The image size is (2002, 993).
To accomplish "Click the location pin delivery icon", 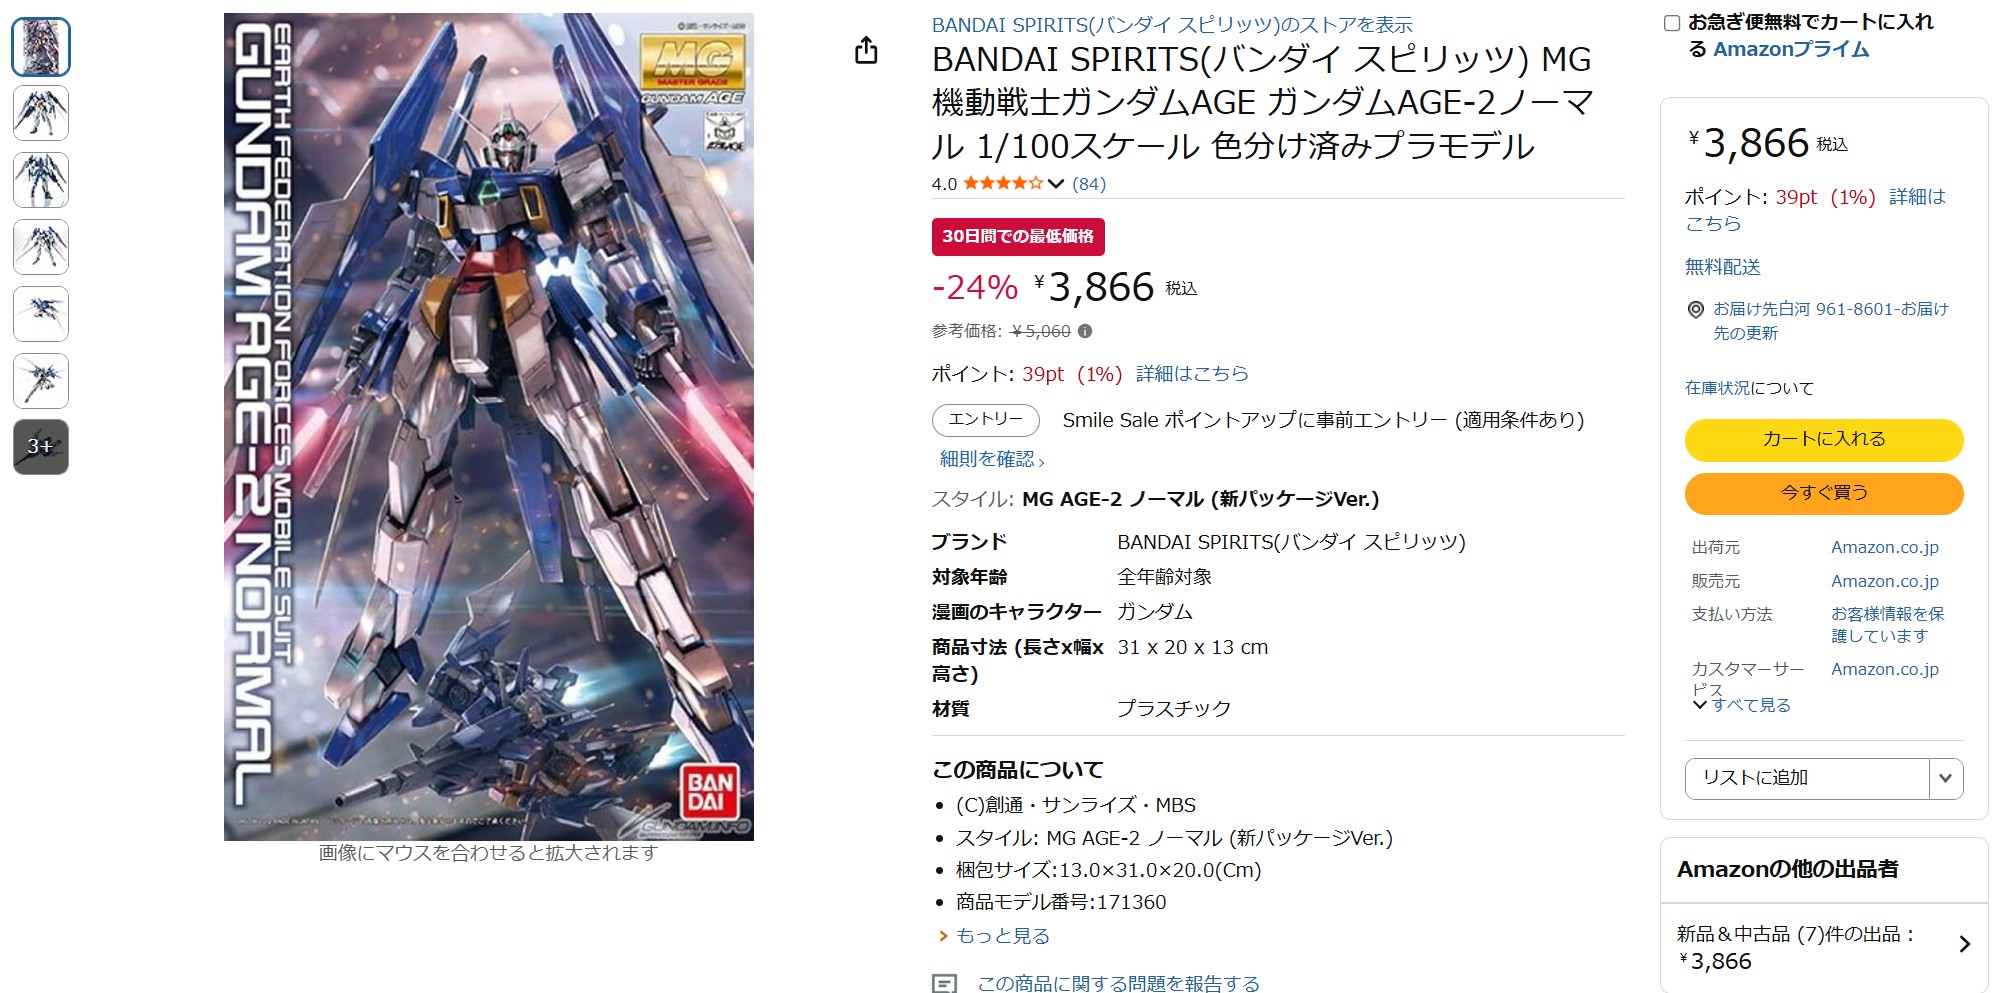I will (x=1695, y=310).
